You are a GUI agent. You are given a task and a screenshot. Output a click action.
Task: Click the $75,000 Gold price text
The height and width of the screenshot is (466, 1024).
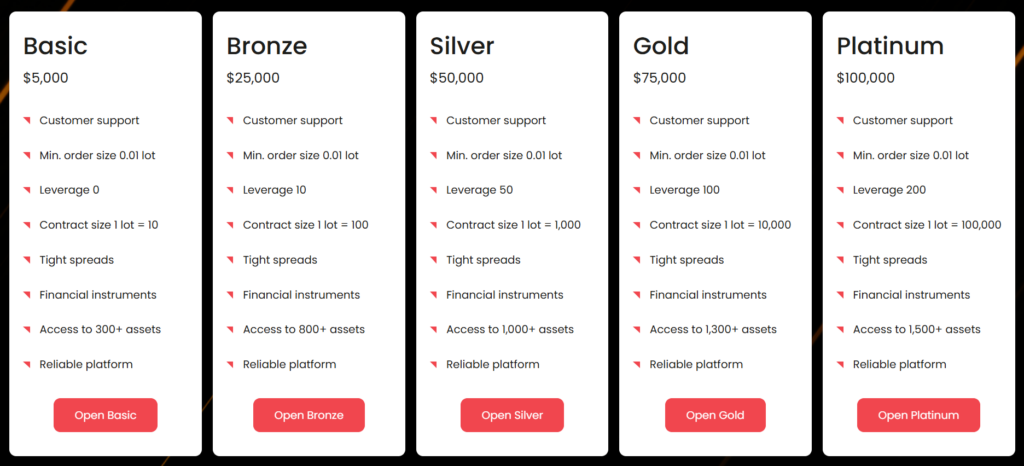[x=660, y=78]
